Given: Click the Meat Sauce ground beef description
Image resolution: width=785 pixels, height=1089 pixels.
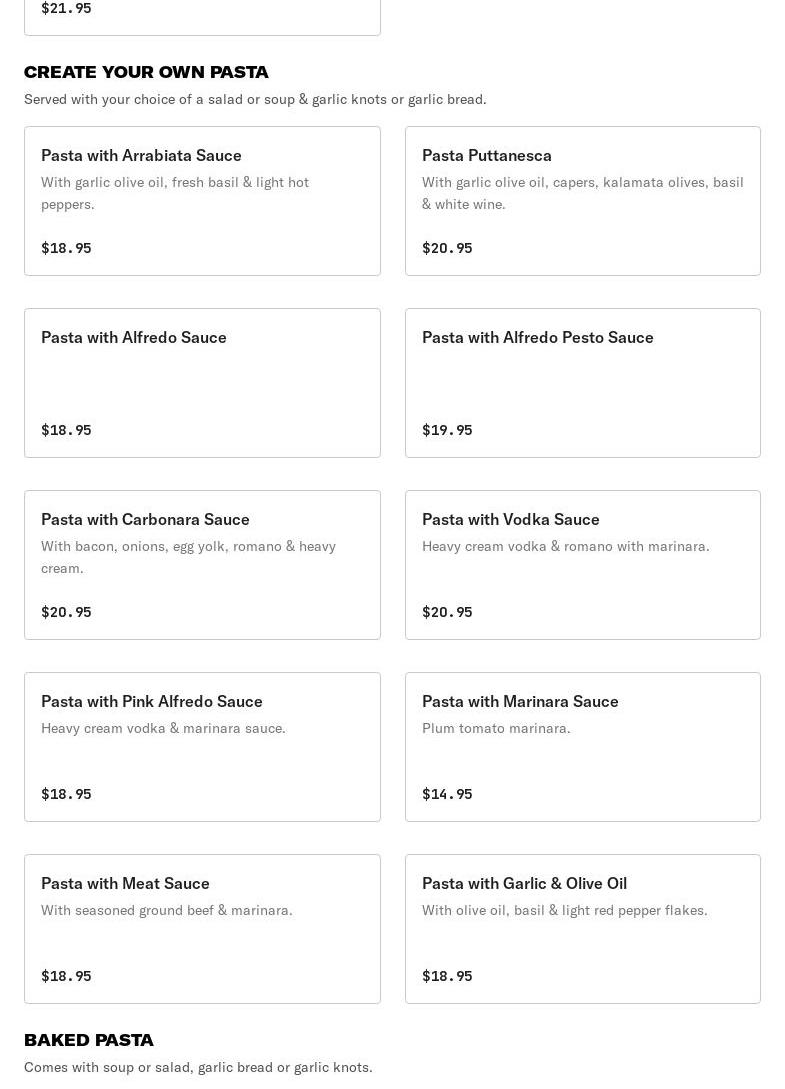Looking at the screenshot, I should click(x=167, y=910).
